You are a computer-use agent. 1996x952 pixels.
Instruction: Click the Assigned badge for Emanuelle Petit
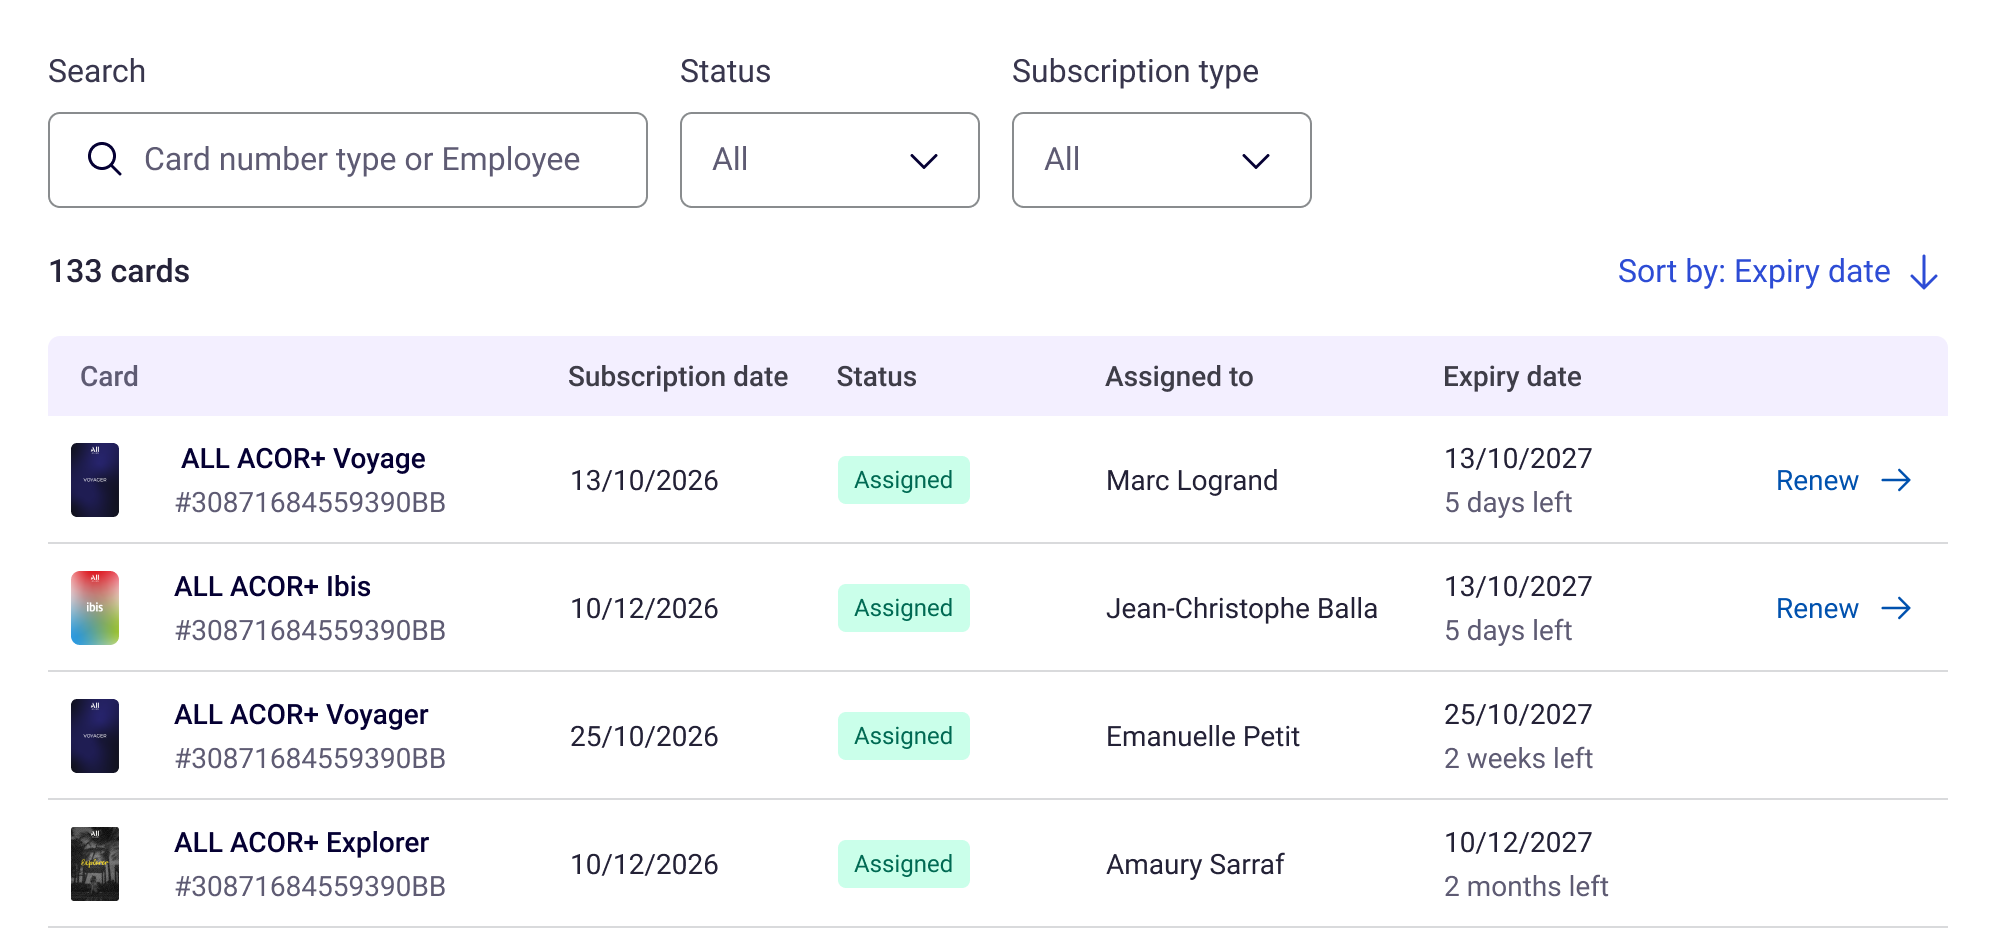click(x=904, y=736)
